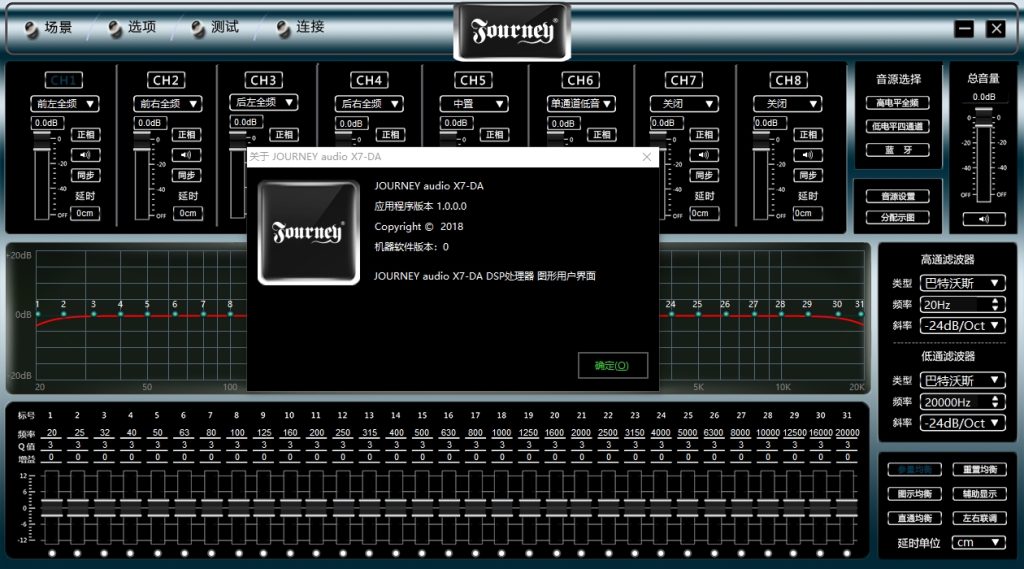This screenshot has width=1024, height=569.
Task: Click the CH1 延时 0cm delay field
Action: tap(86, 213)
